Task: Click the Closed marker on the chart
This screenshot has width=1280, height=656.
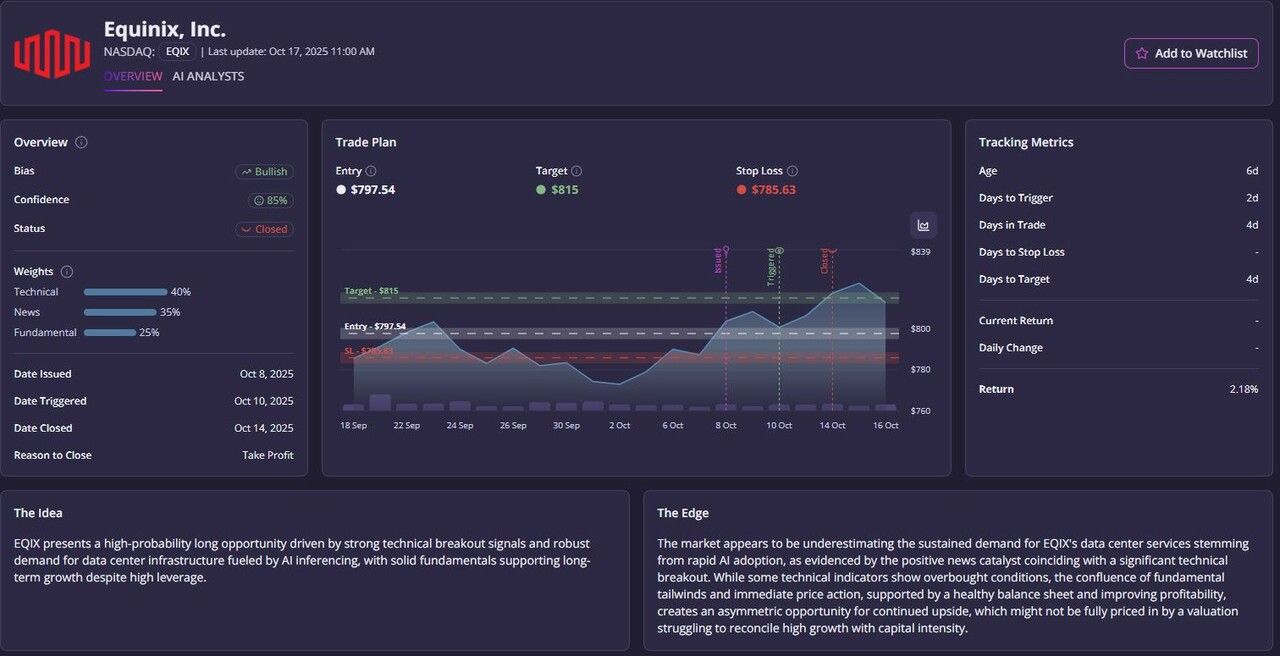Action: pyautogui.click(x=831, y=252)
